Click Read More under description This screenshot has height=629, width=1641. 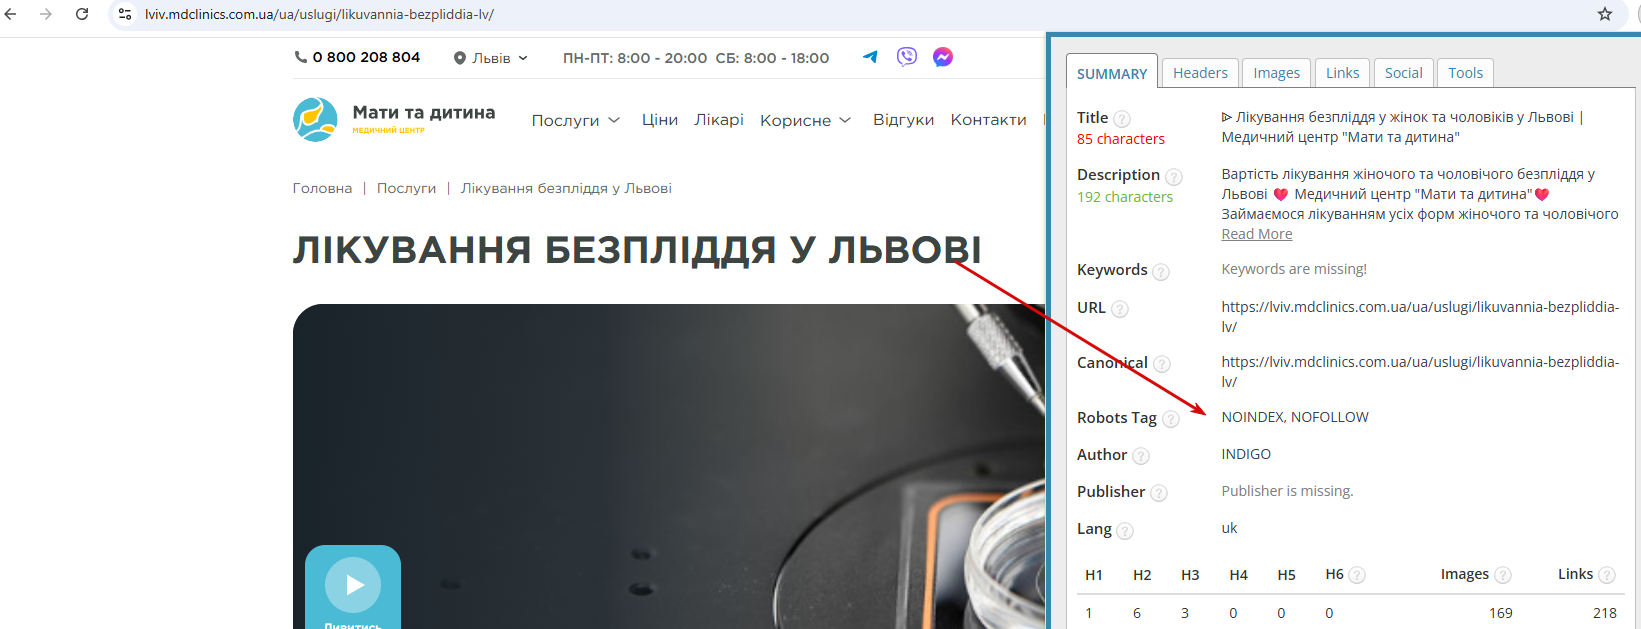(1257, 234)
